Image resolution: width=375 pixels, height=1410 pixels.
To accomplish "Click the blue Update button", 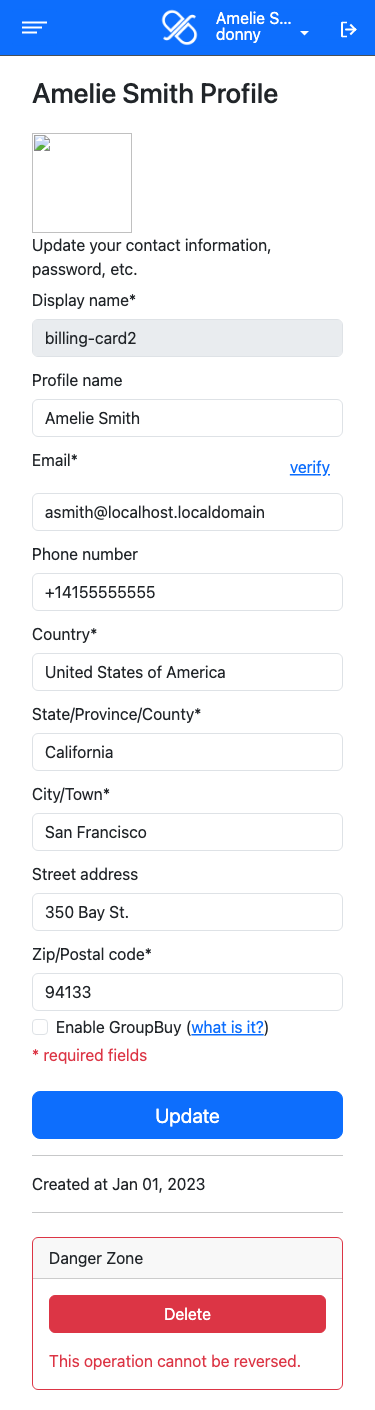I will point(187,1115).
